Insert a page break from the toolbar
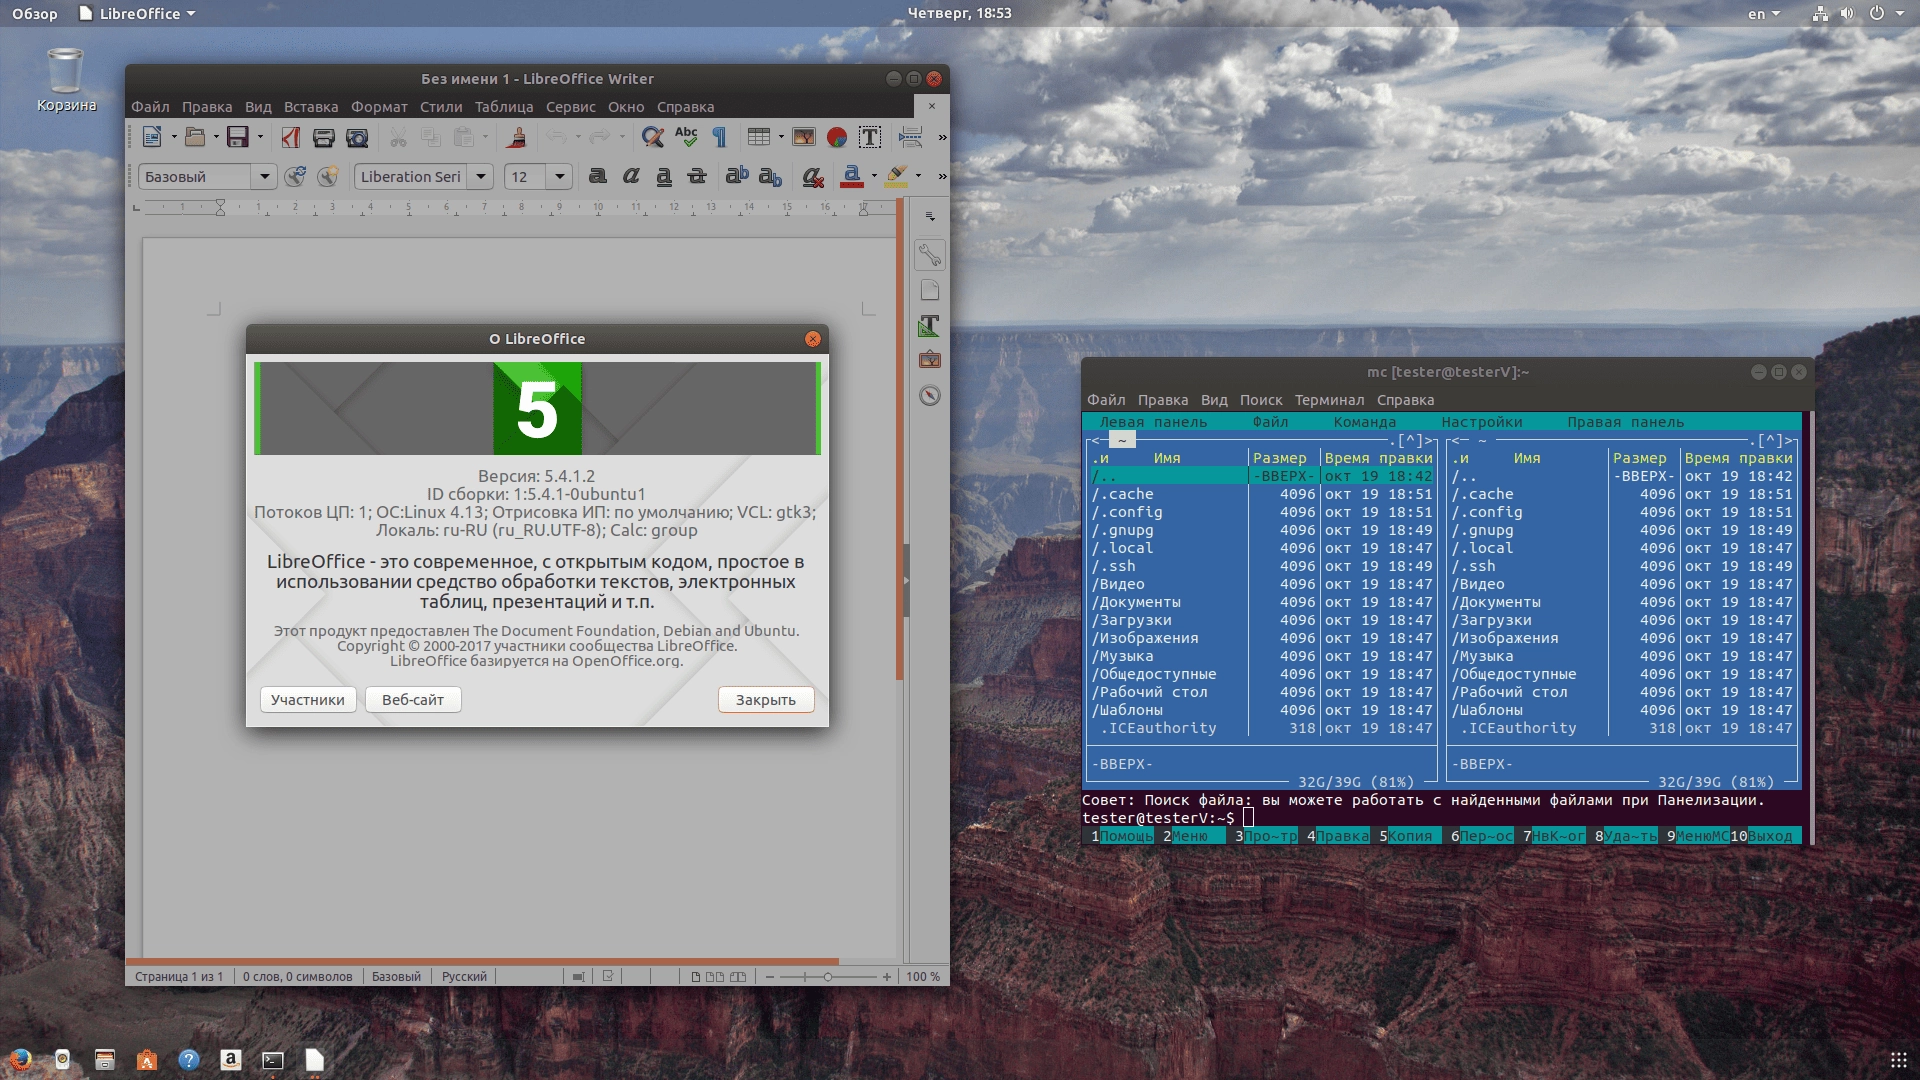Viewport: 1920px width, 1080px height. tap(910, 137)
